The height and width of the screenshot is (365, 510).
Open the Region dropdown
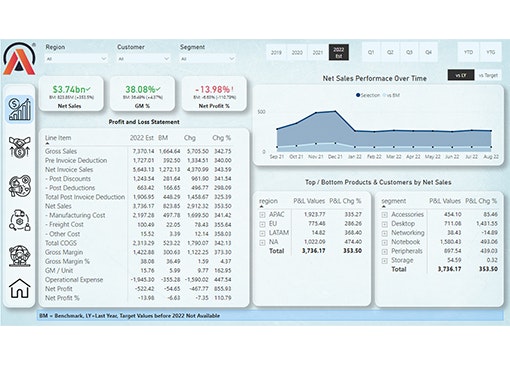coord(76,59)
